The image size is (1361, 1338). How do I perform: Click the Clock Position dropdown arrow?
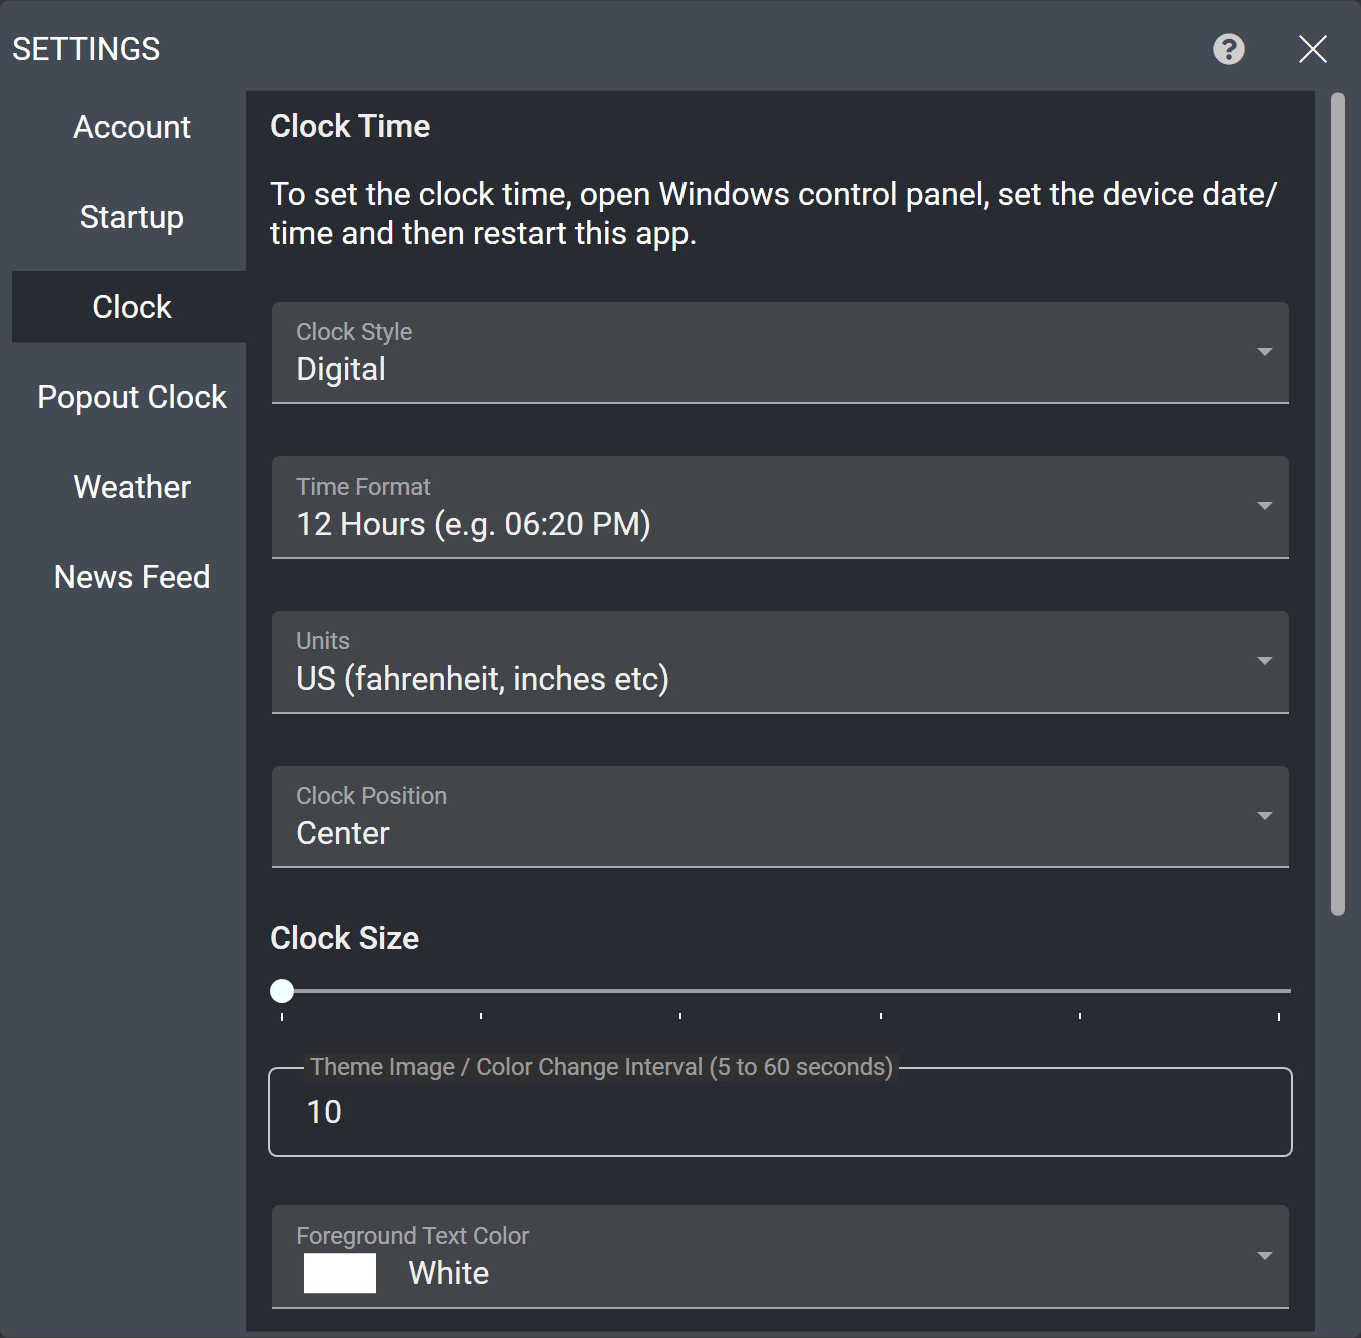tap(1264, 817)
